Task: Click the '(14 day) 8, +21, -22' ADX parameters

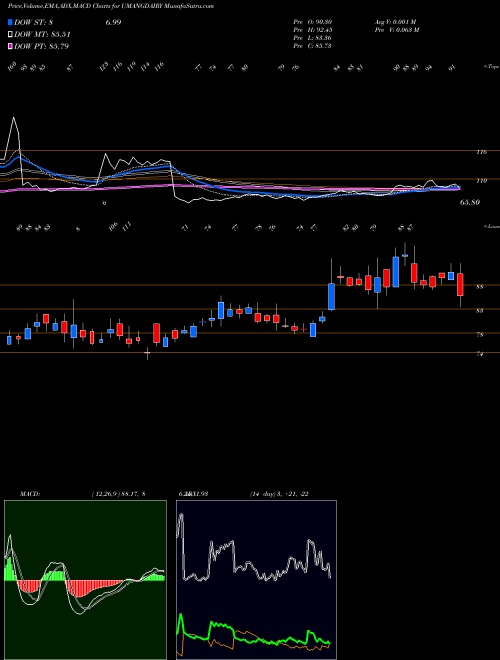Action: (x=279, y=494)
